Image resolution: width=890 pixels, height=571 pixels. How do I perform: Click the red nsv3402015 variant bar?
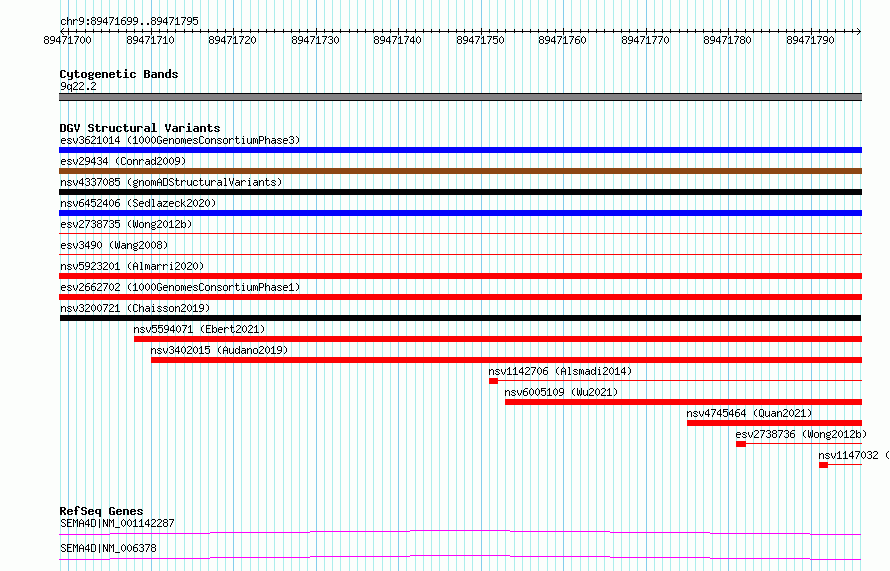pyautogui.click(x=506, y=360)
